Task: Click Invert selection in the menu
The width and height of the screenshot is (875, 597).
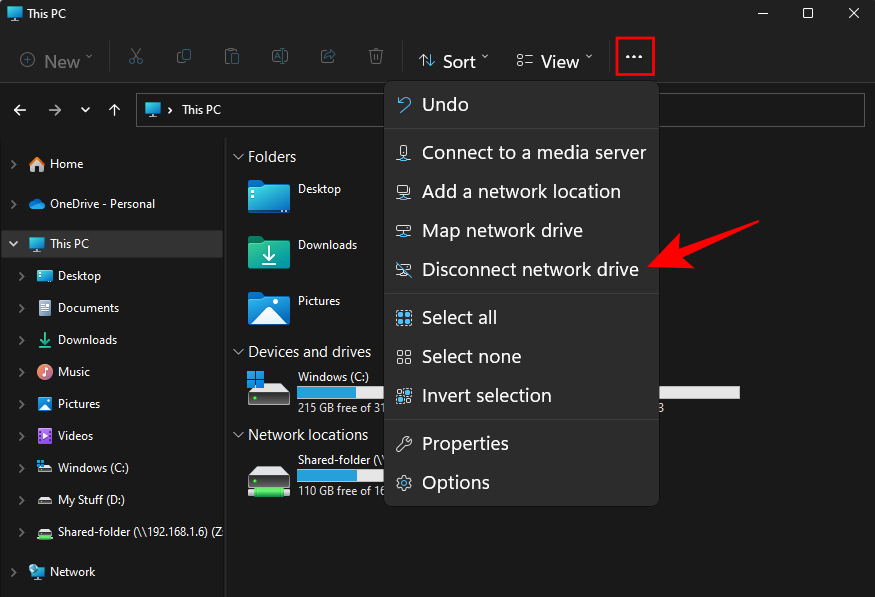Action: point(487,395)
